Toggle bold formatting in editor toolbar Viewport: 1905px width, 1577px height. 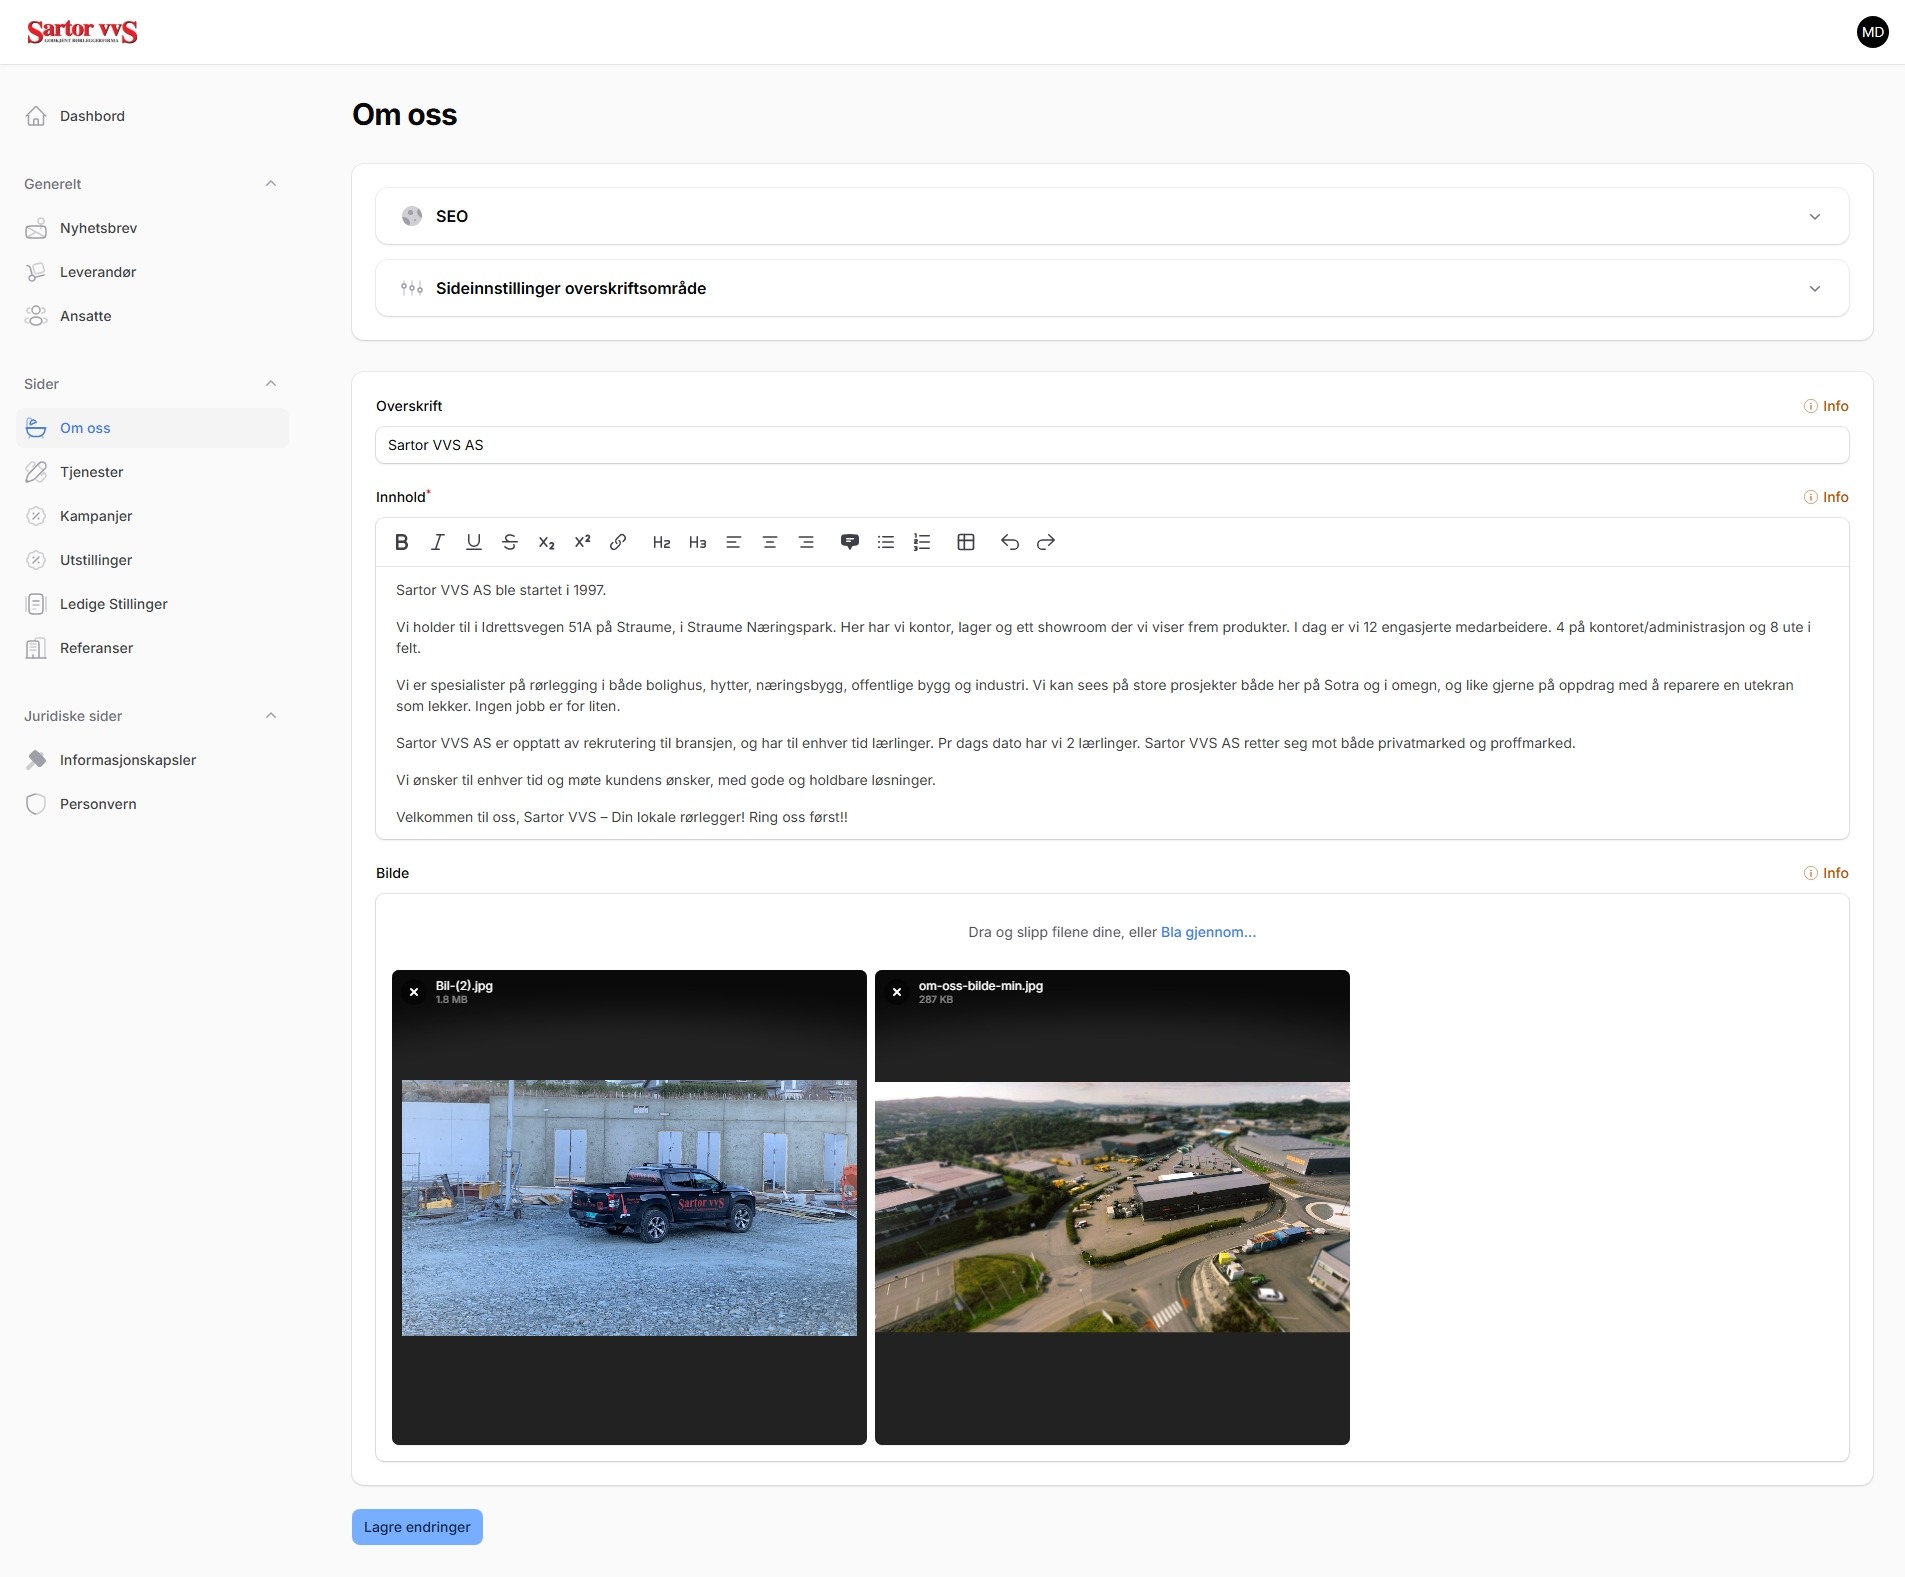pos(402,542)
